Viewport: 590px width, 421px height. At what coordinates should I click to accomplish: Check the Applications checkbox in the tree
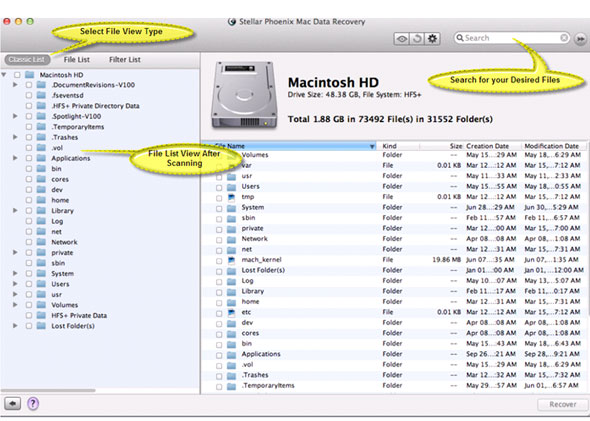point(29,158)
